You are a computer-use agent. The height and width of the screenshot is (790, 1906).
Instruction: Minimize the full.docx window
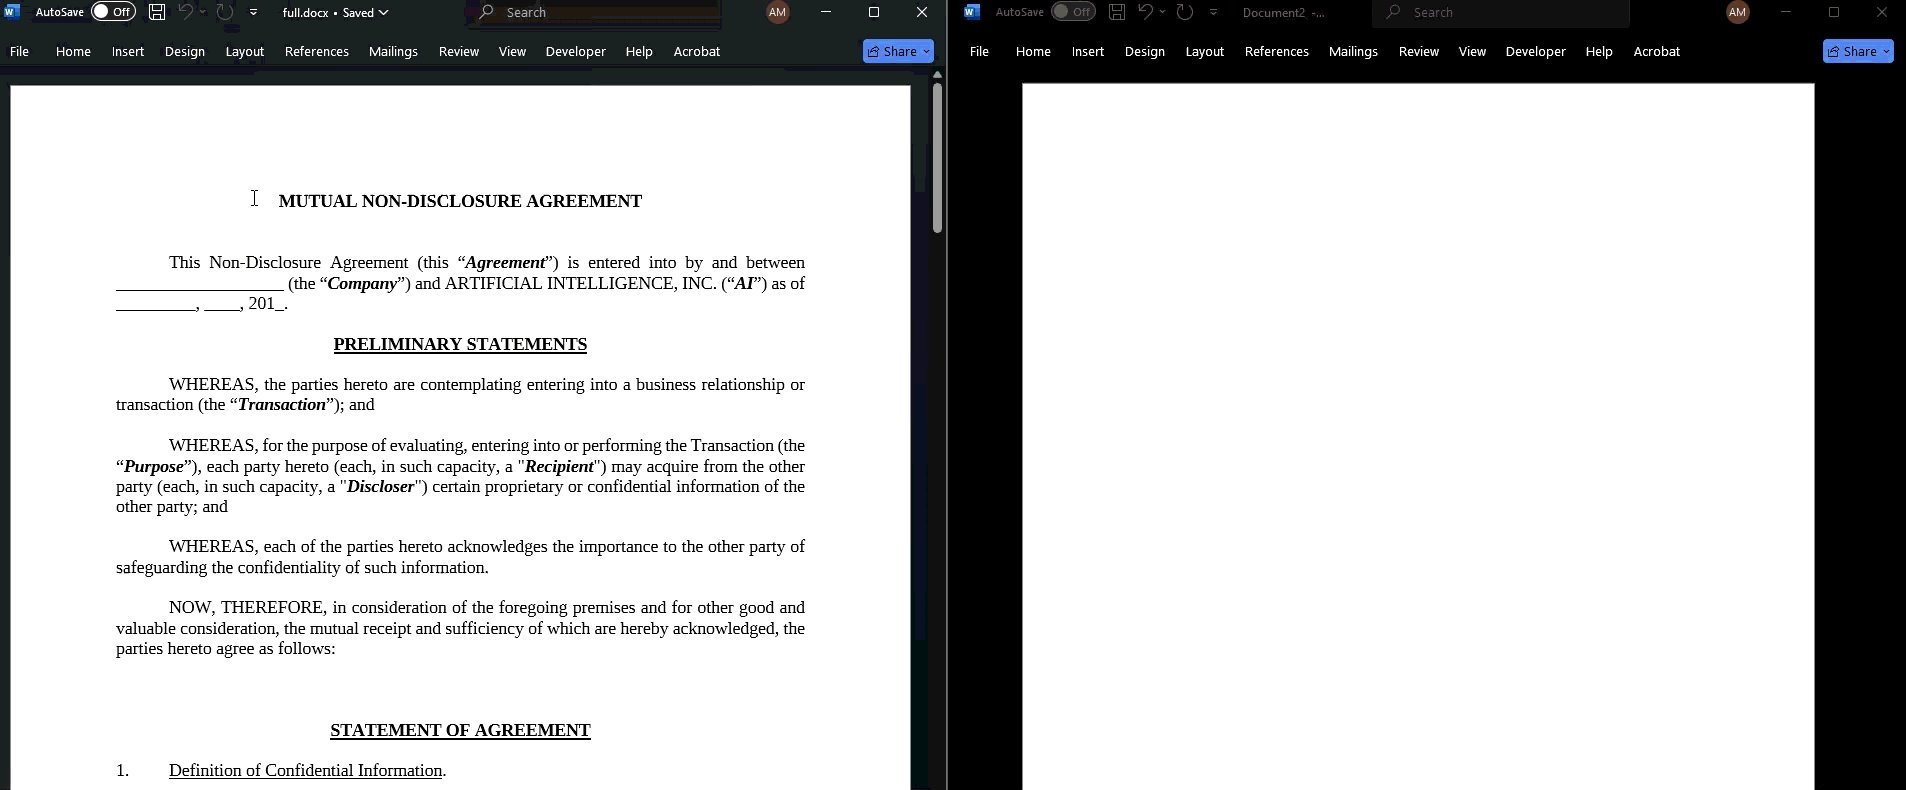click(826, 12)
